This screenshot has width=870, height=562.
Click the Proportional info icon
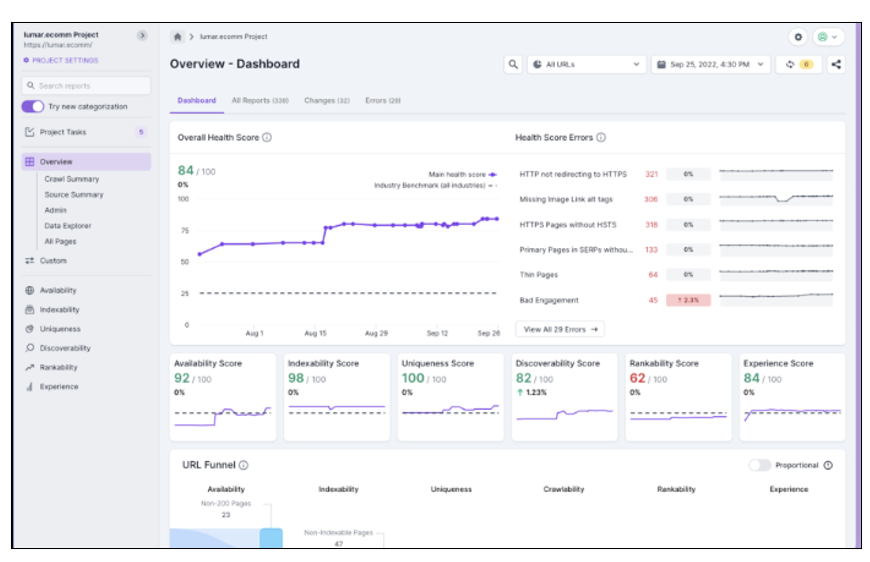pos(828,465)
